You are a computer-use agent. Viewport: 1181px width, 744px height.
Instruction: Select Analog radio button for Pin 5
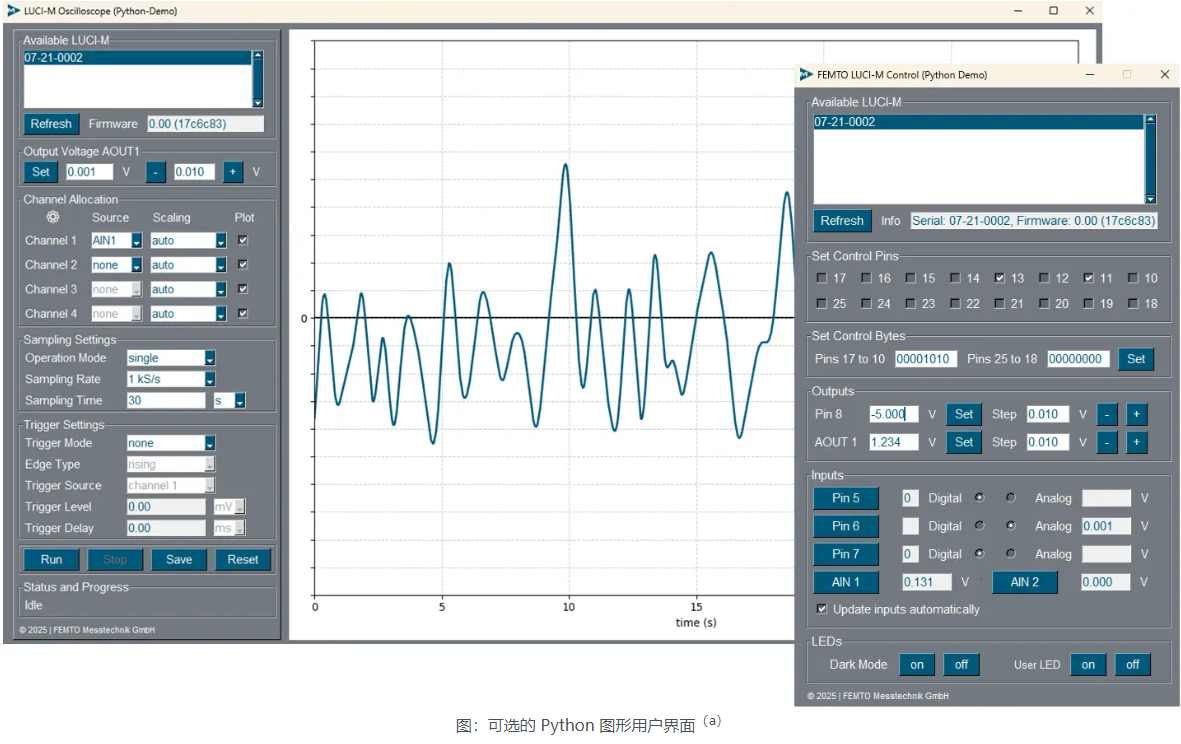1011,498
